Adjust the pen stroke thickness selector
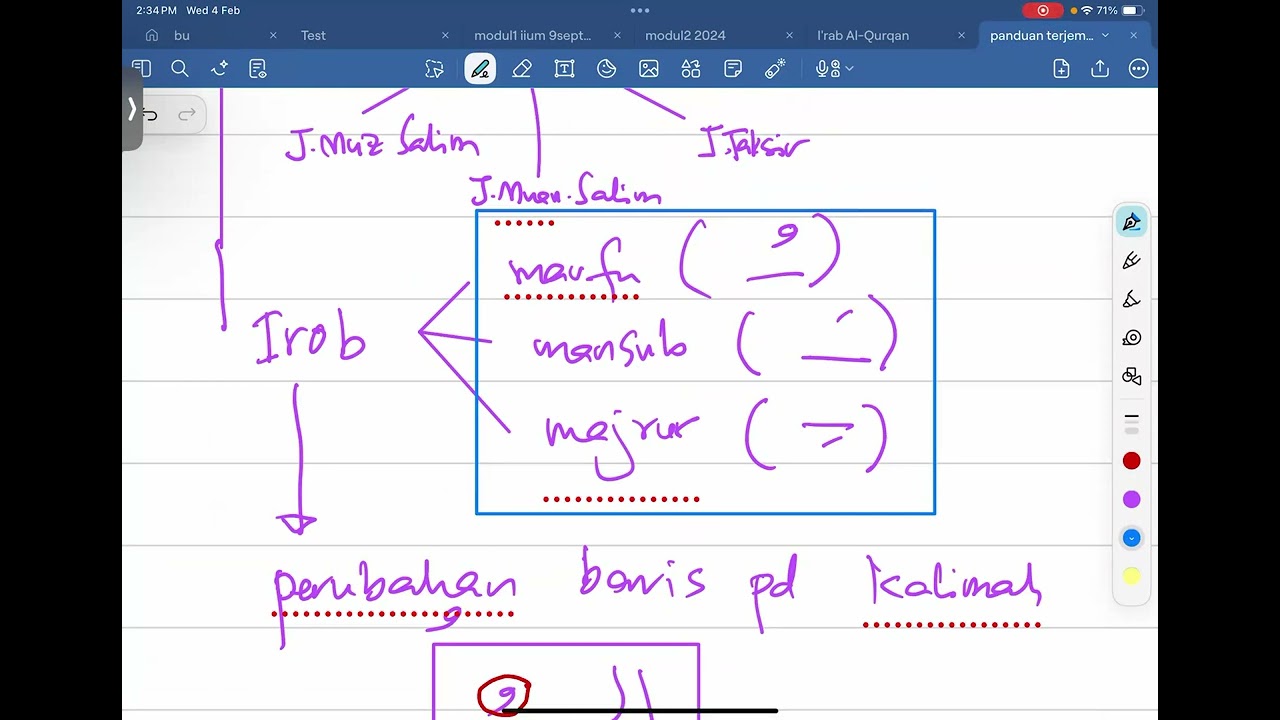 point(1131,422)
